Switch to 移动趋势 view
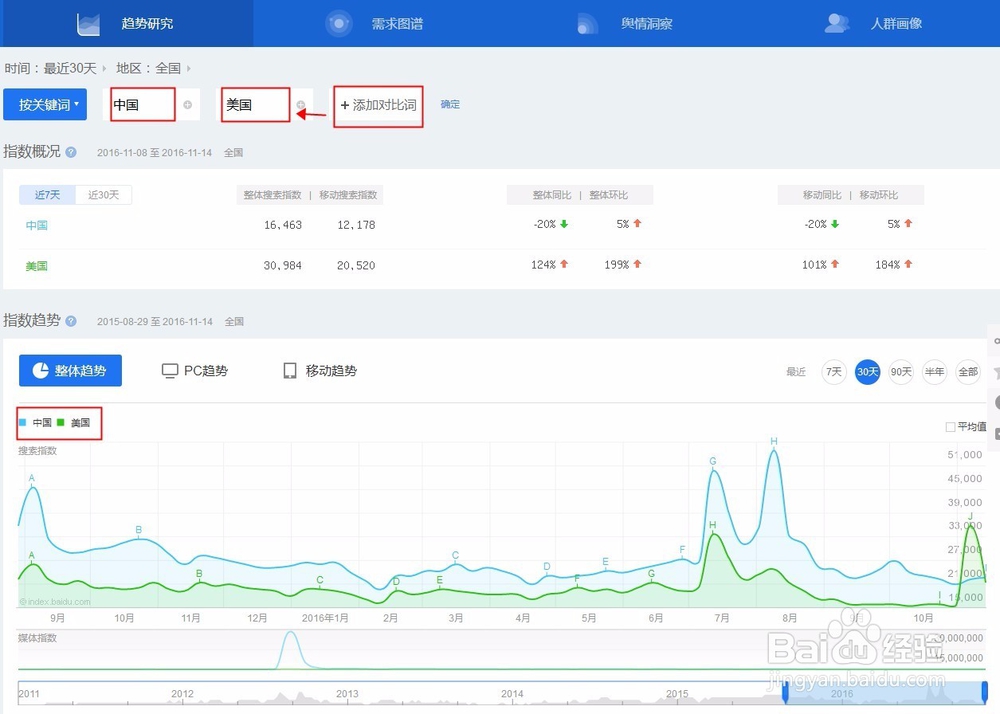Image resolution: width=1000 pixels, height=714 pixels. [320, 370]
